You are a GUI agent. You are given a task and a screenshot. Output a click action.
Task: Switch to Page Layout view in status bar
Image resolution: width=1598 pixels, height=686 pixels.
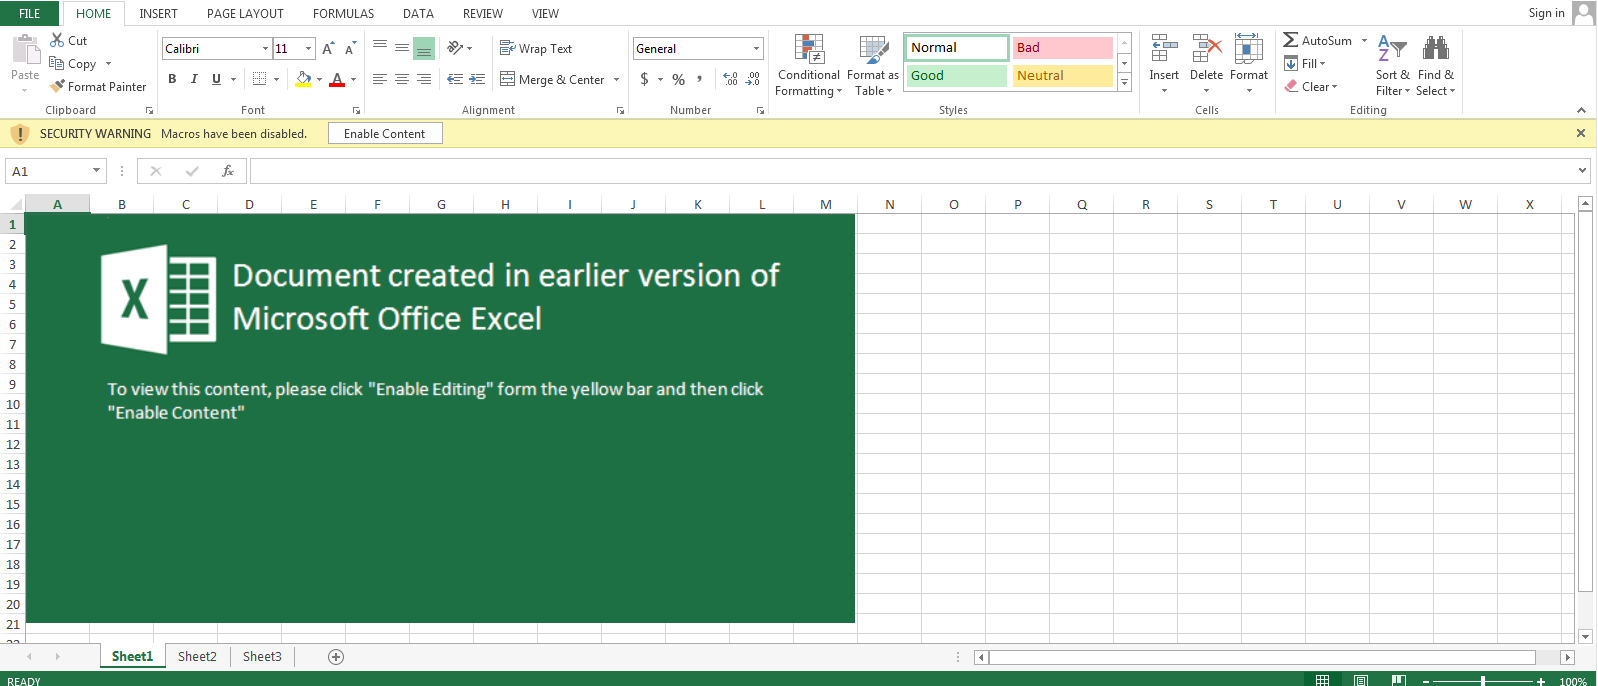(x=1361, y=680)
